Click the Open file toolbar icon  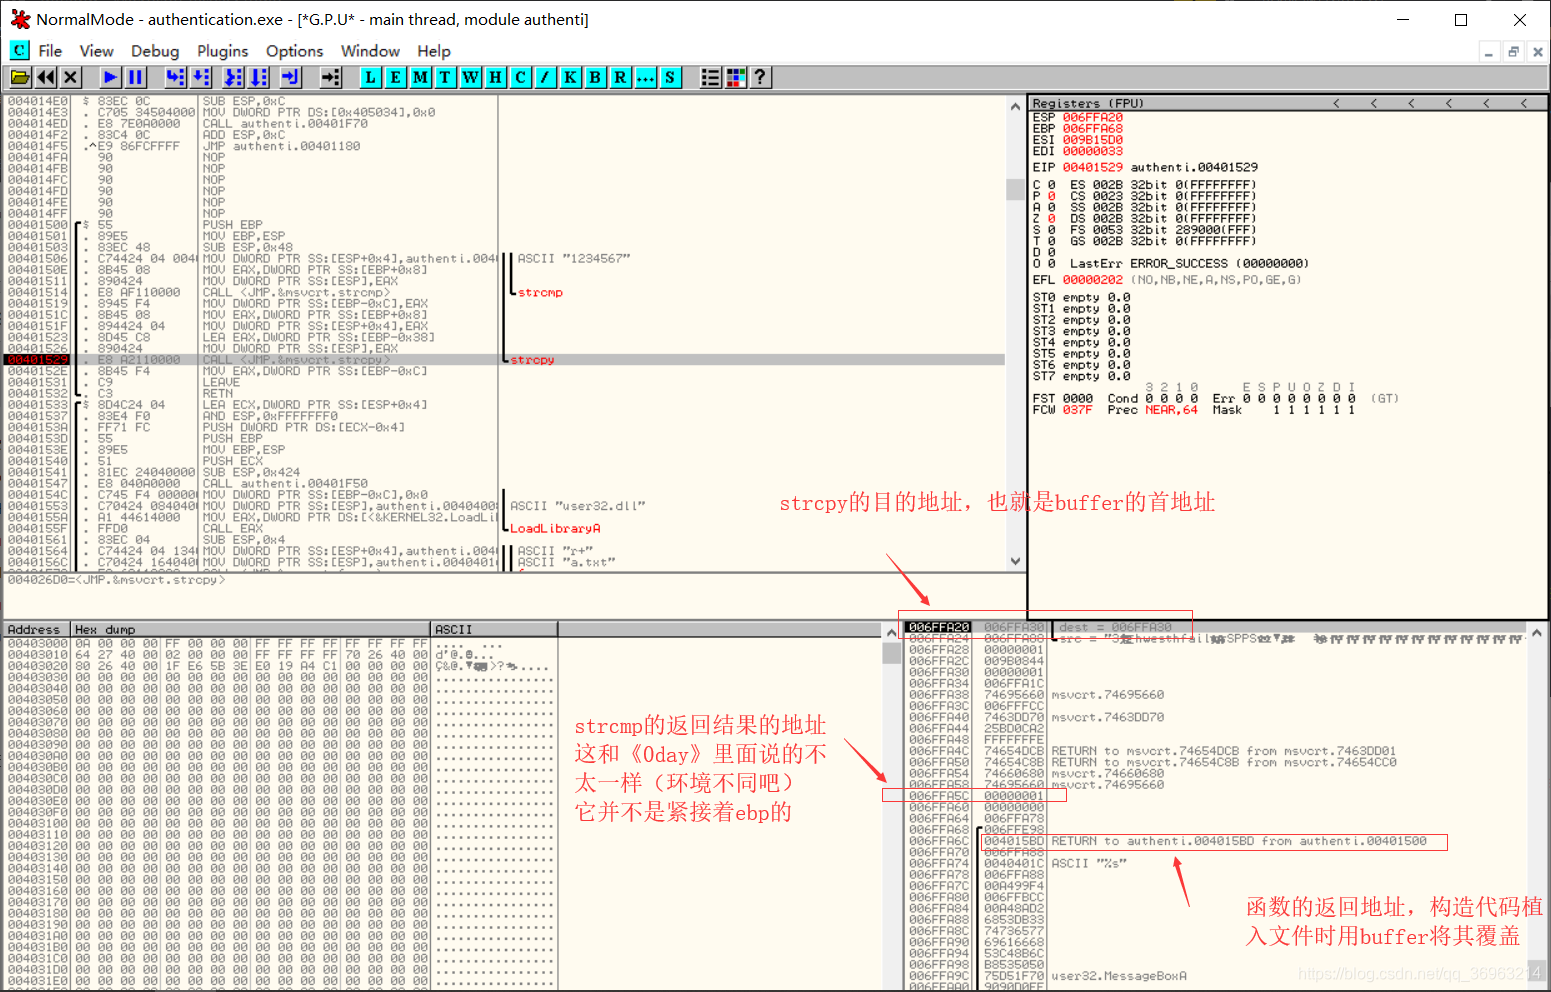pyautogui.click(x=20, y=77)
